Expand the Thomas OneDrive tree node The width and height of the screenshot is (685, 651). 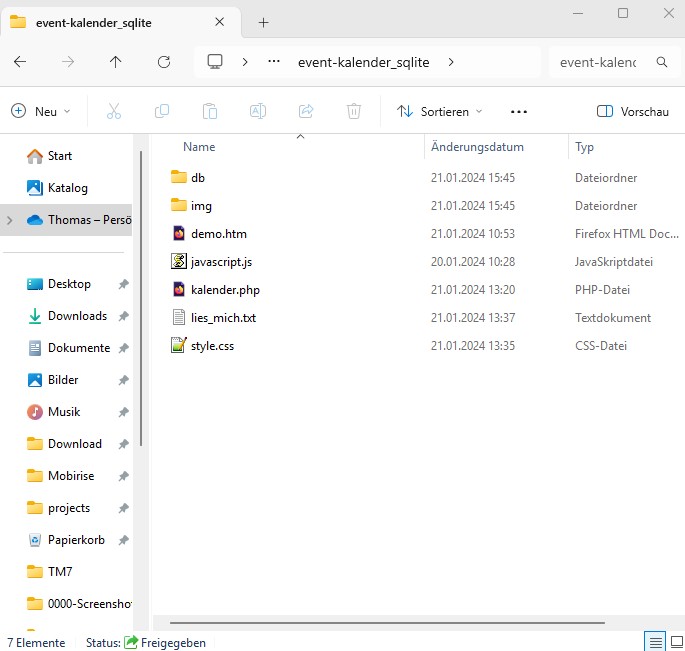(x=10, y=220)
